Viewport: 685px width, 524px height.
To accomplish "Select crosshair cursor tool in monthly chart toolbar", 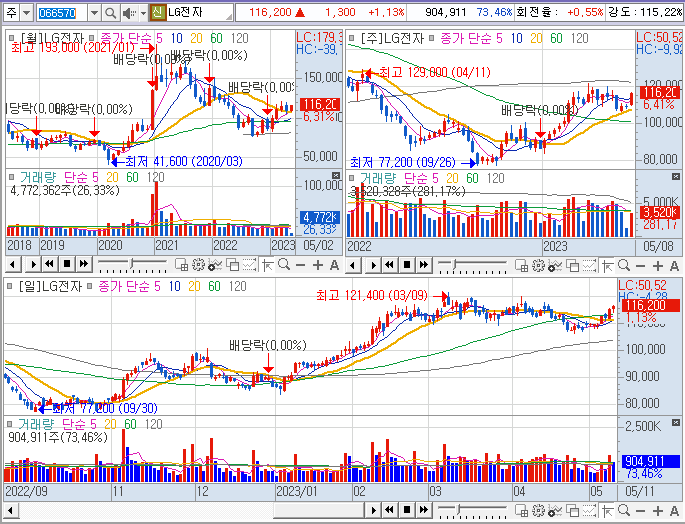I will [x=268, y=264].
